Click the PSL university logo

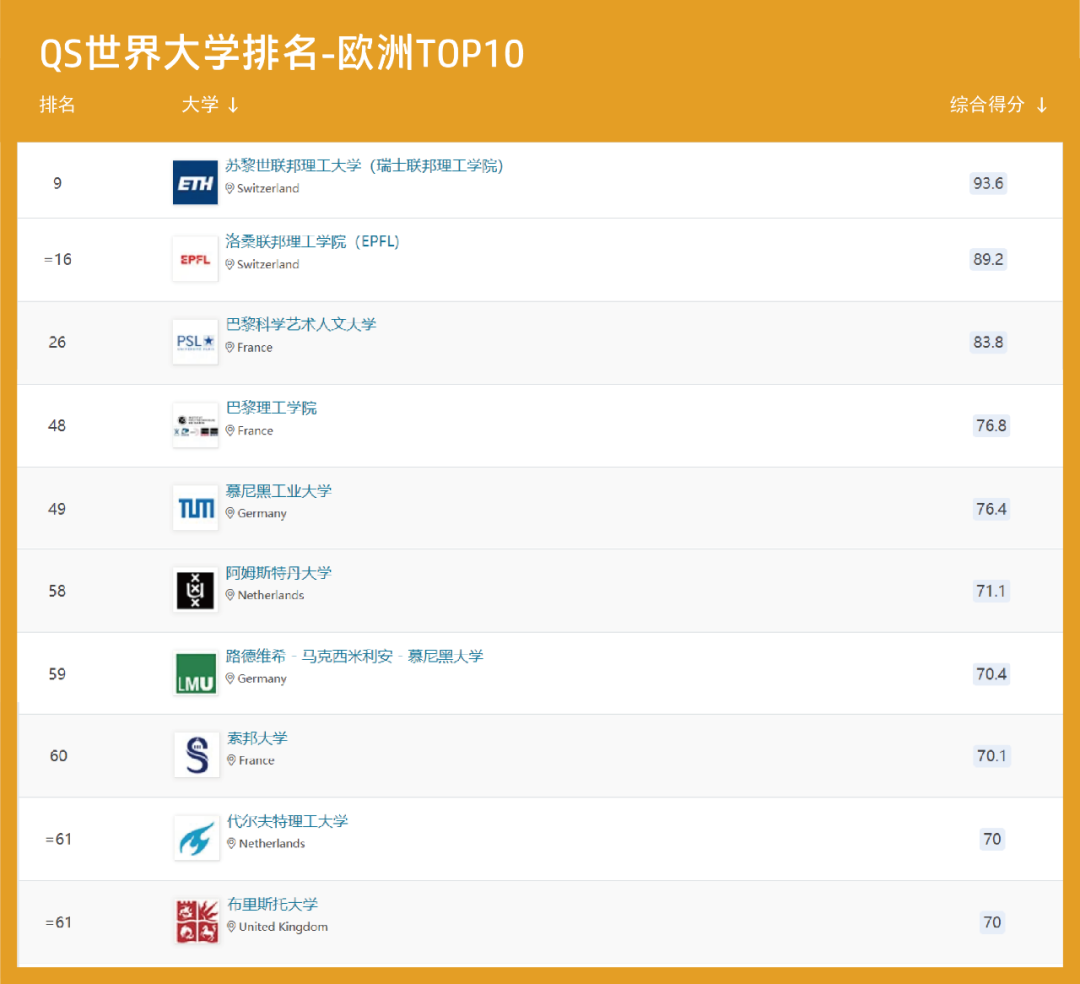pos(195,342)
